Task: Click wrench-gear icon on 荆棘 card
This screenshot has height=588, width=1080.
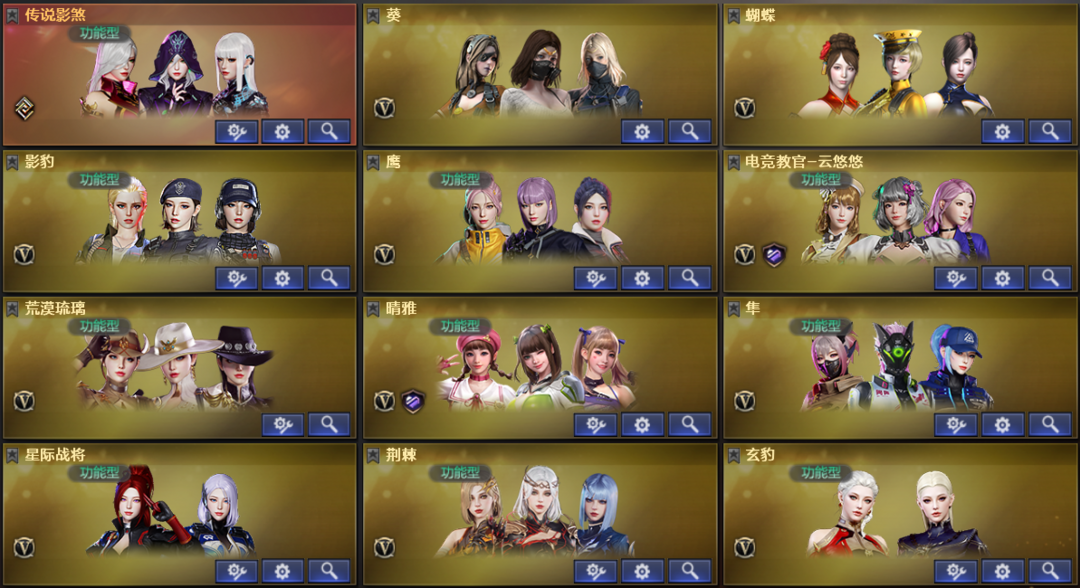Action: pos(595,571)
